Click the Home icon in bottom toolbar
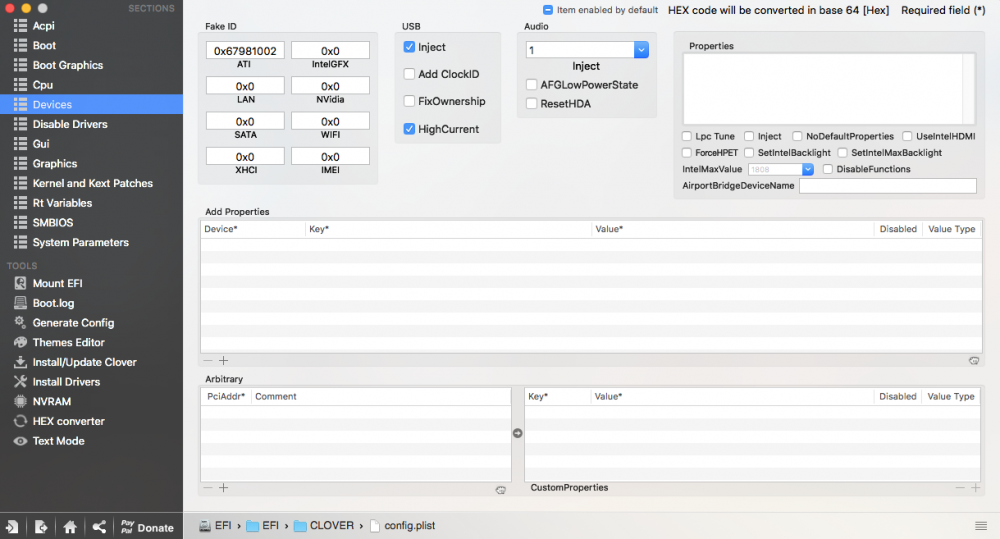Image resolution: width=1000 pixels, height=539 pixels. pos(70,527)
